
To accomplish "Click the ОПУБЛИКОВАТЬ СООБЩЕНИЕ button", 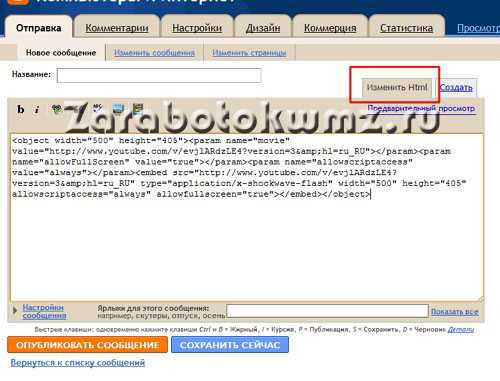I will click(x=87, y=345).
